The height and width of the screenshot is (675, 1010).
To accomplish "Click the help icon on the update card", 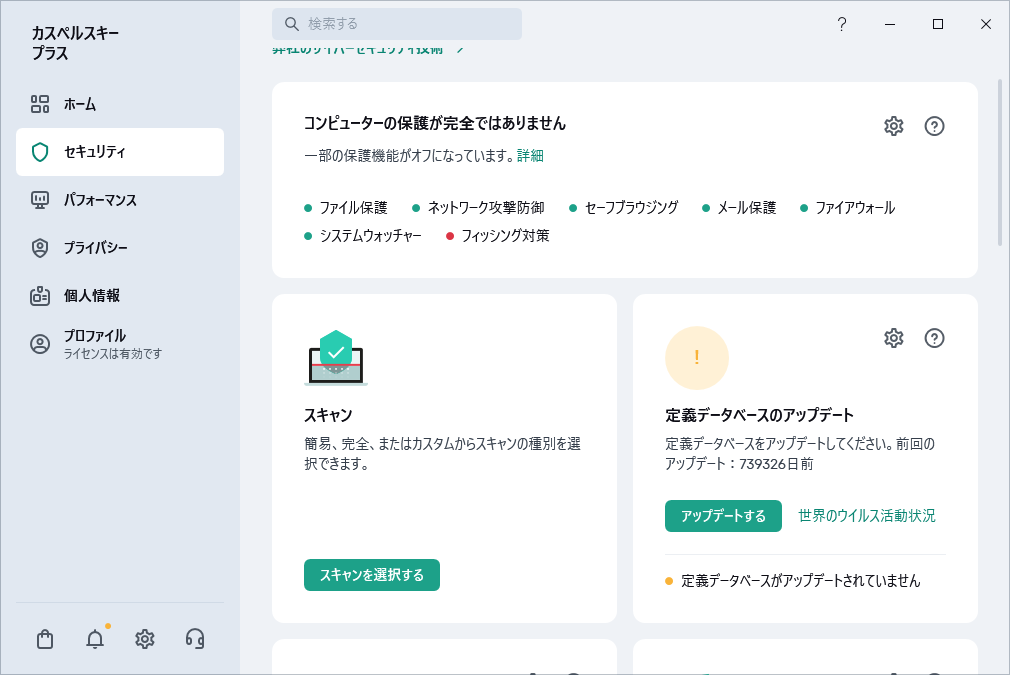I will [x=935, y=338].
